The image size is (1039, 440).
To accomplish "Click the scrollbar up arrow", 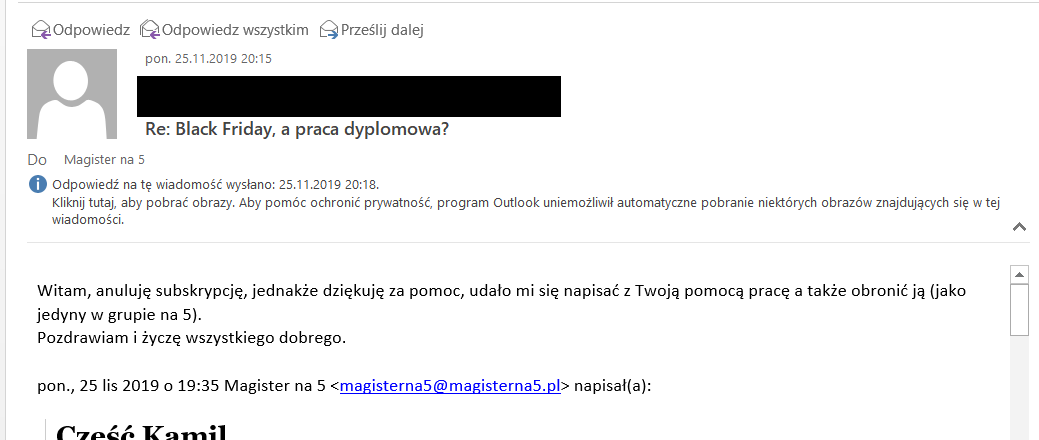I will [1019, 275].
